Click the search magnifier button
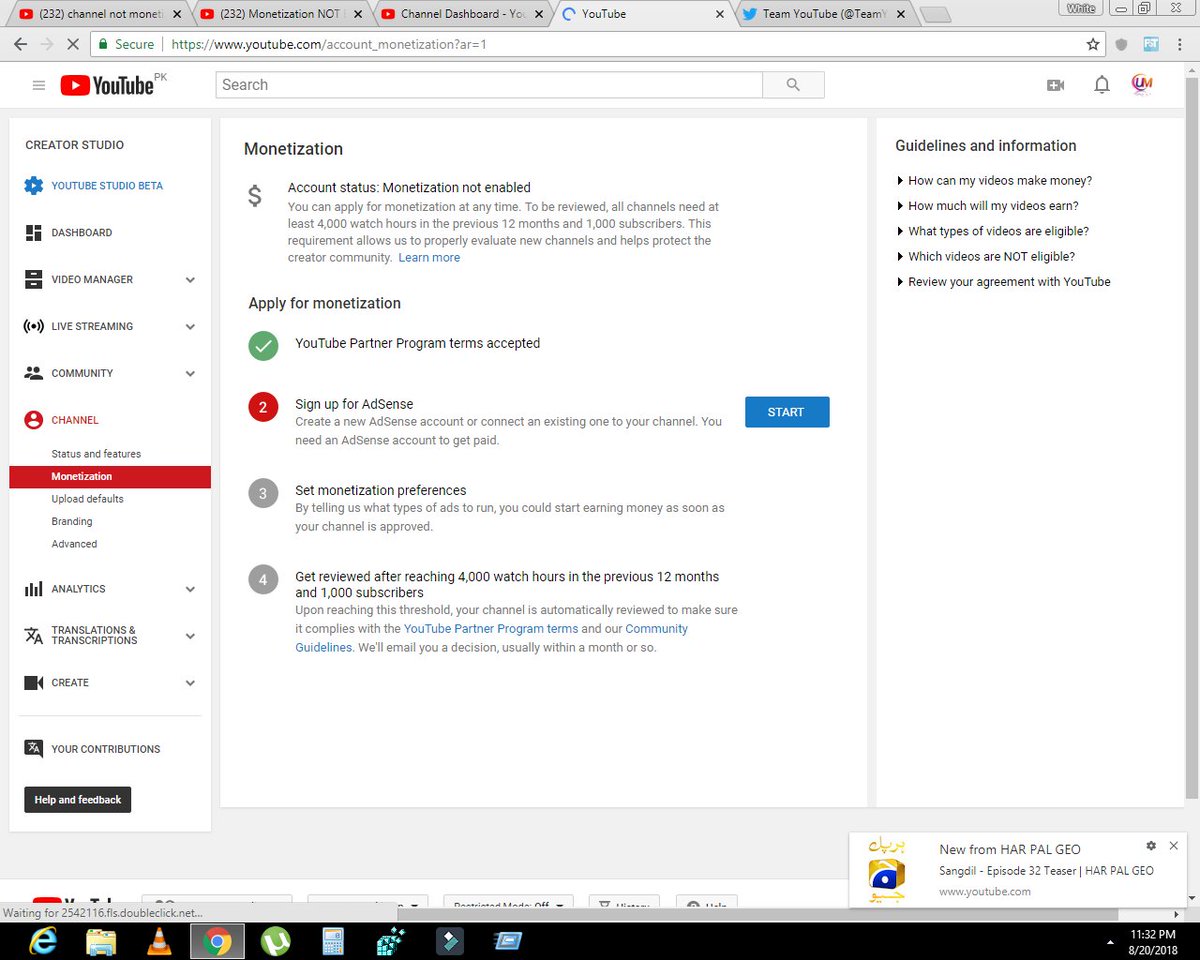1200x960 pixels. 793,85
